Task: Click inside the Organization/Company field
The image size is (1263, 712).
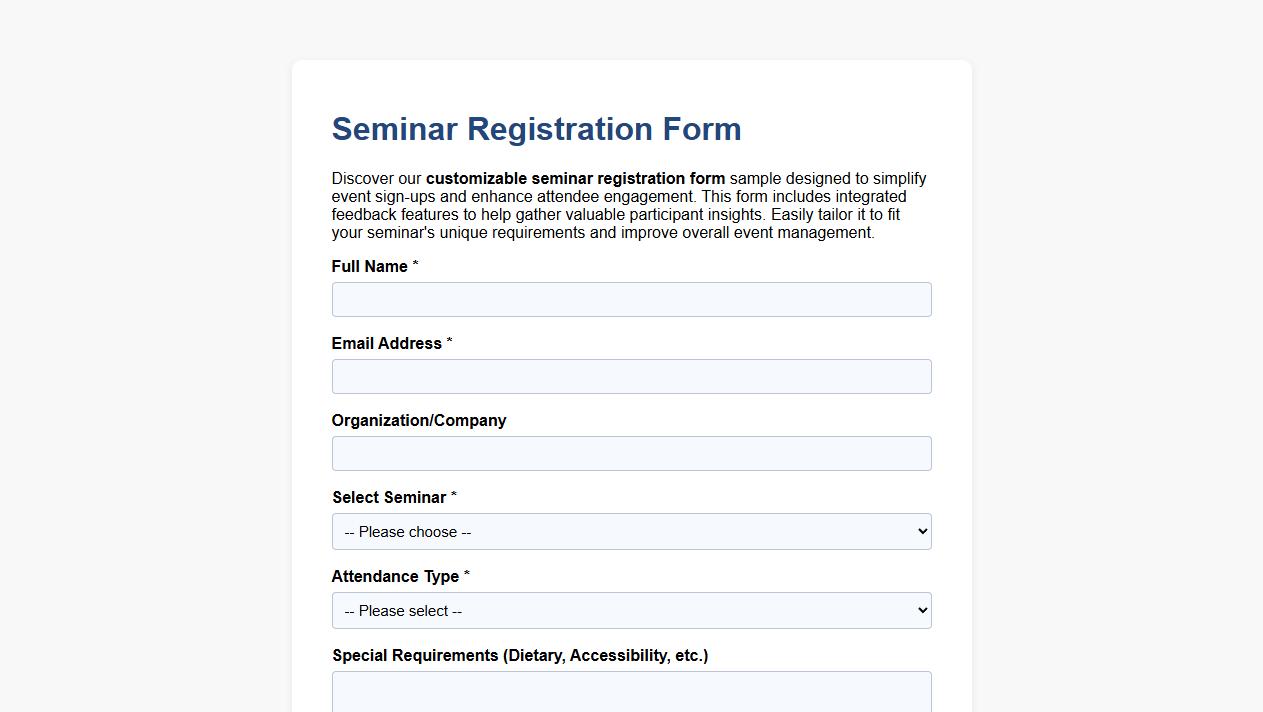Action: coord(631,453)
